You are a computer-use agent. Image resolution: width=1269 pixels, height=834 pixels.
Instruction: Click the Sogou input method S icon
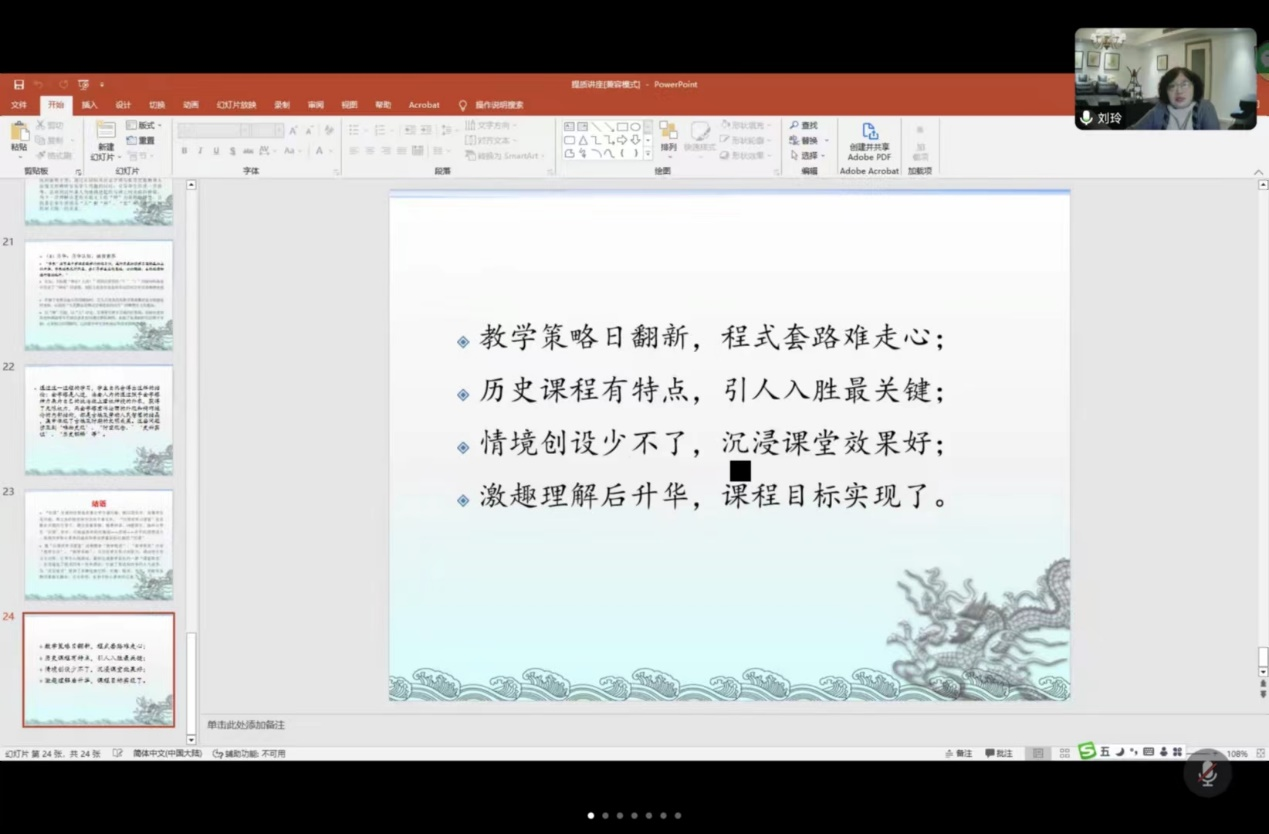[x=1087, y=751]
